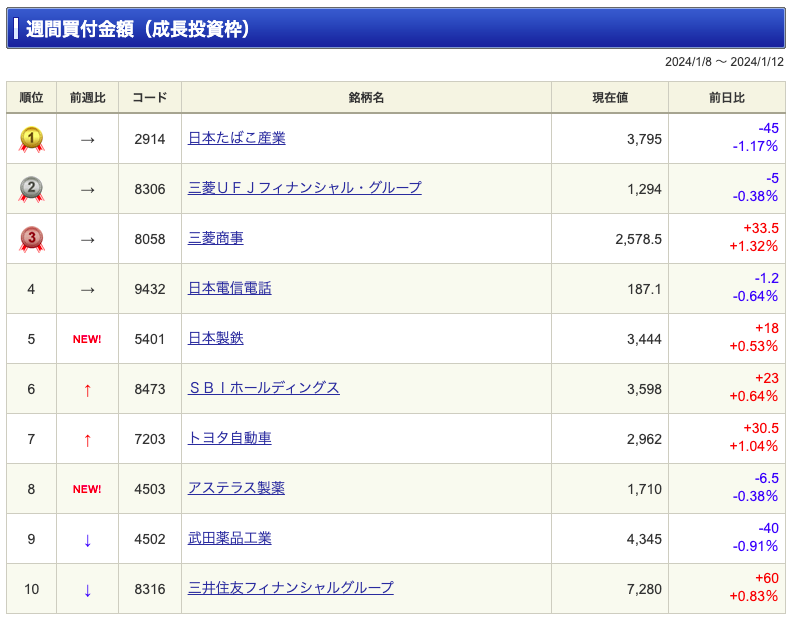This screenshot has height=618, width=791.
Task: Click the bronze rank 3 medal icon
Action: [31, 239]
